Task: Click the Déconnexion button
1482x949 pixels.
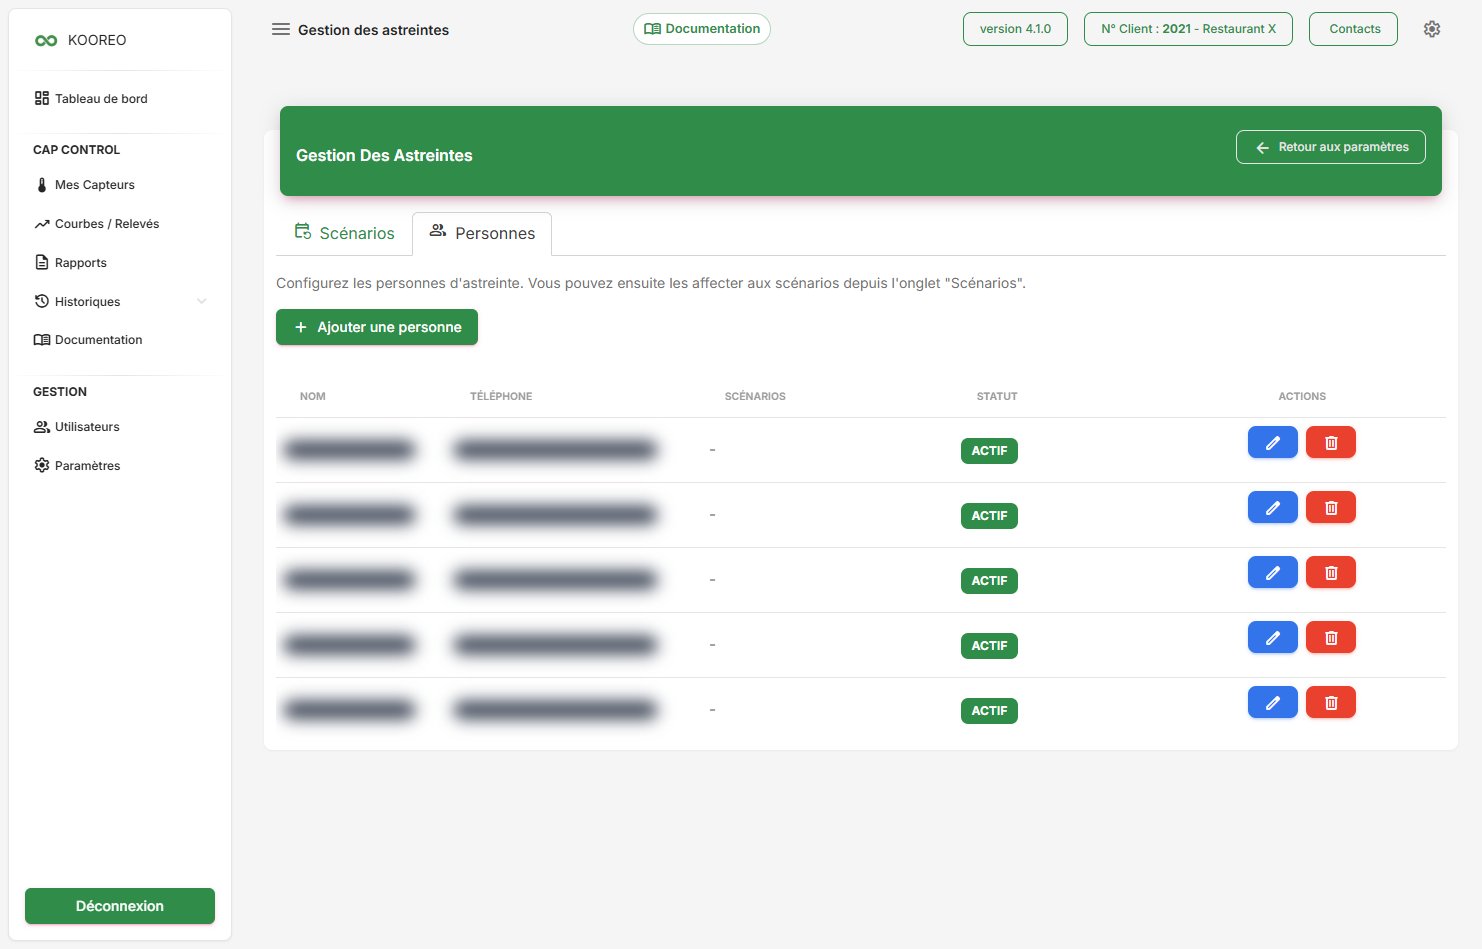Action: tap(120, 906)
